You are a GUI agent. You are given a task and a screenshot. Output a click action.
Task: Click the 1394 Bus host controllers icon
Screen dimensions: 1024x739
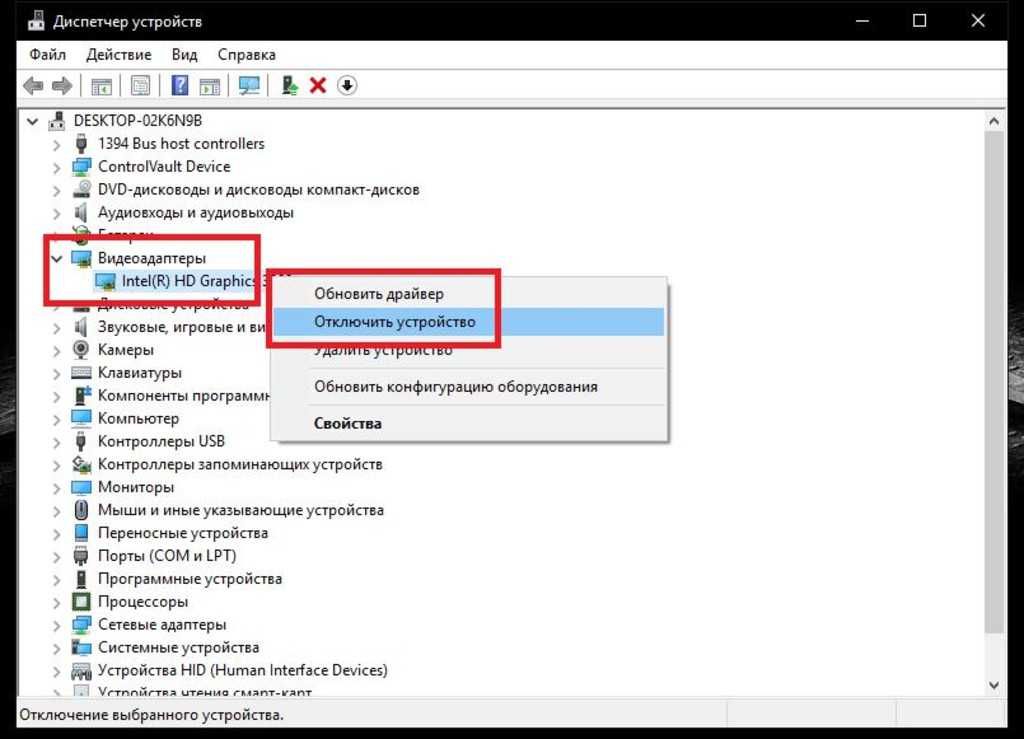(81, 144)
